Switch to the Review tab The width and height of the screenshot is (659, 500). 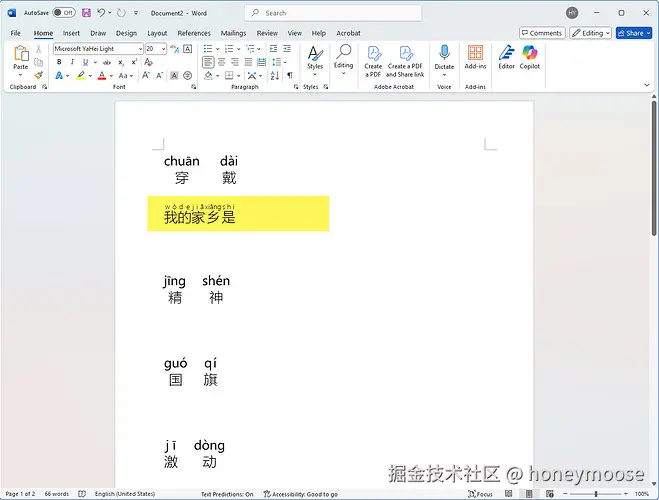(267, 33)
